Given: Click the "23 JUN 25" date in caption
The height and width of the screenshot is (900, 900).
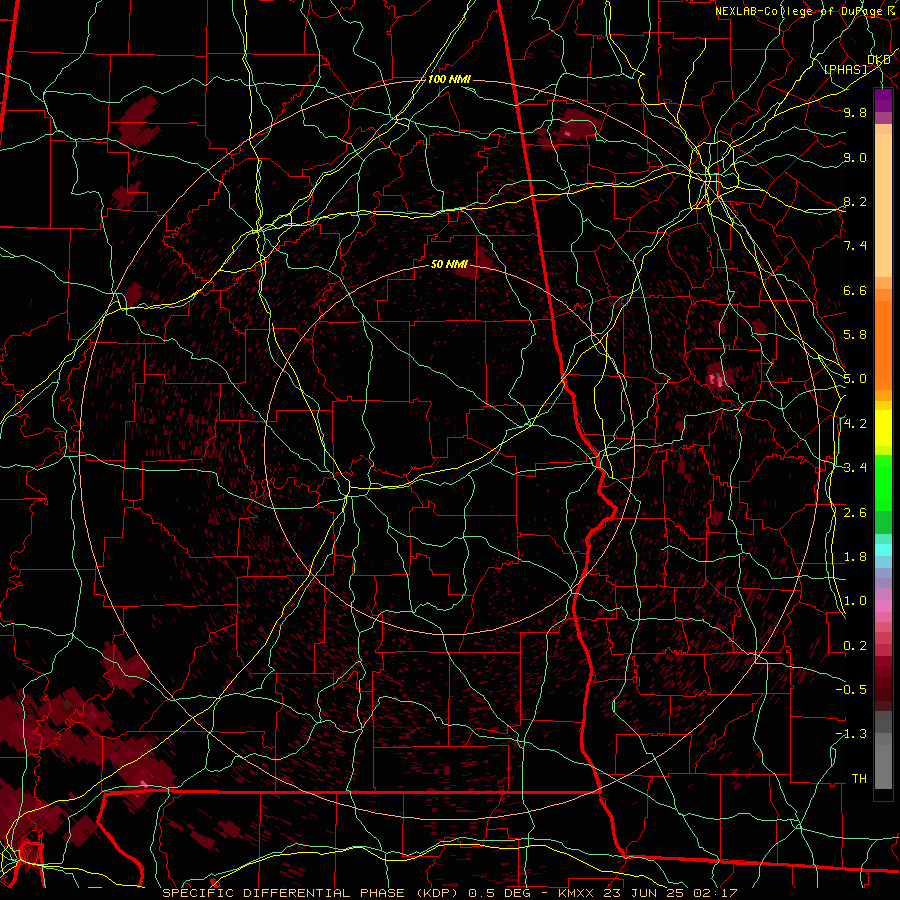Looking at the screenshot, I should click(642, 893).
